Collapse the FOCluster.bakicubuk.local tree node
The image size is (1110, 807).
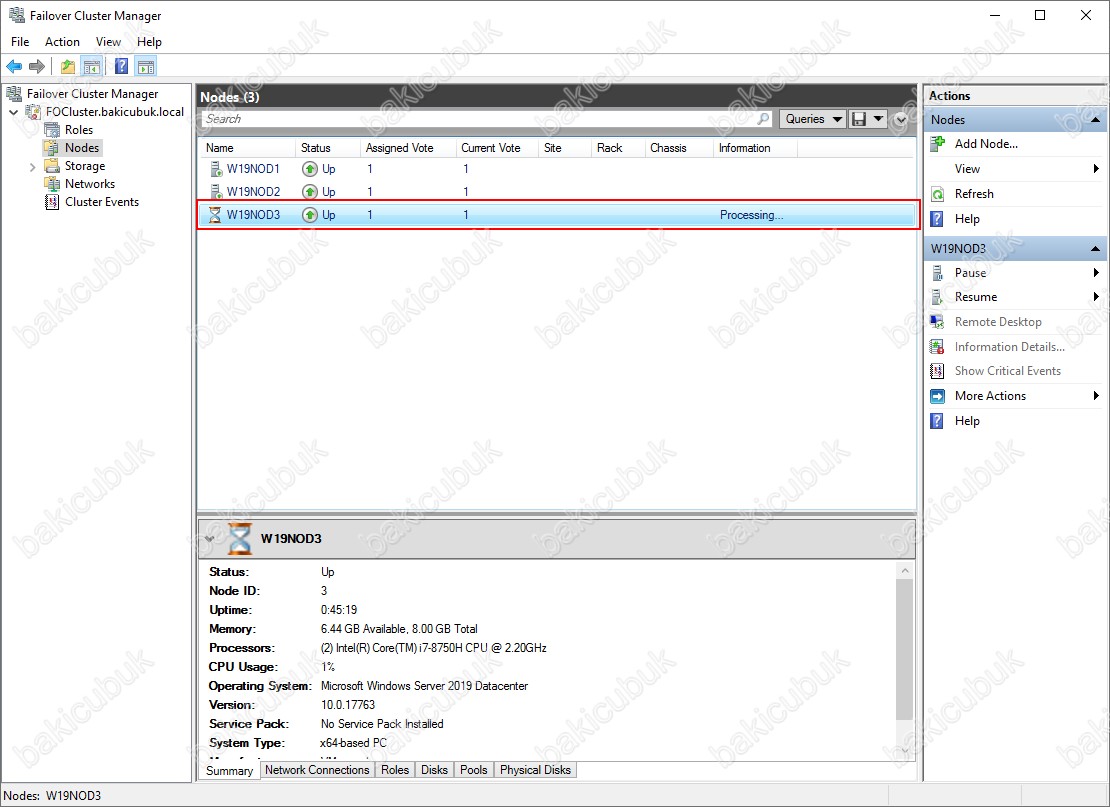coord(13,112)
